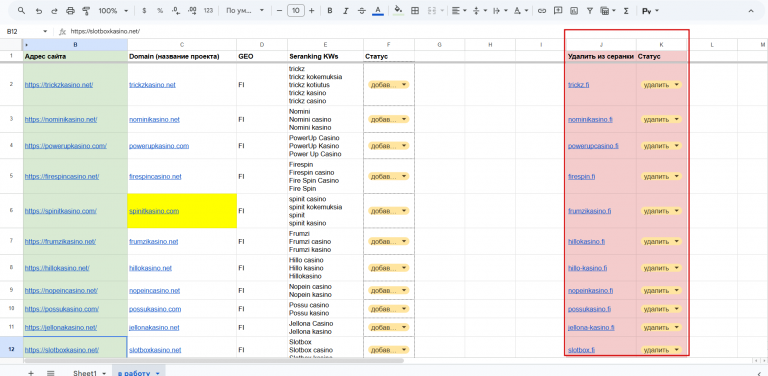Select column J header
Viewport: 768px width, 376px height.
point(600,45)
